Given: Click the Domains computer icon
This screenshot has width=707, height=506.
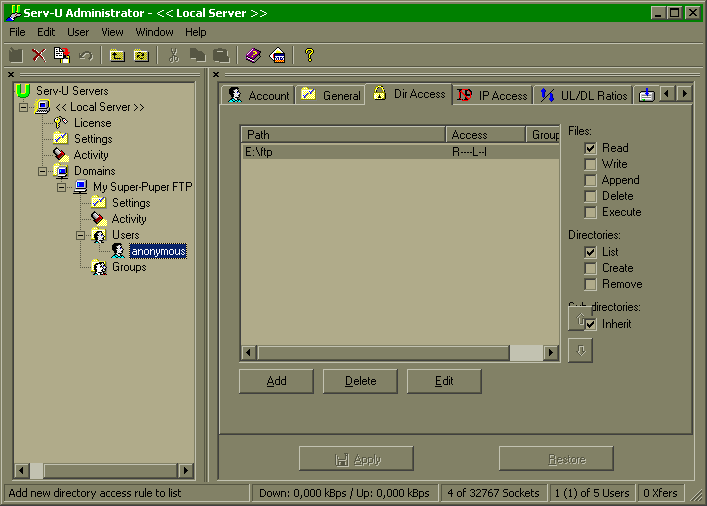Looking at the screenshot, I should click(61, 171).
